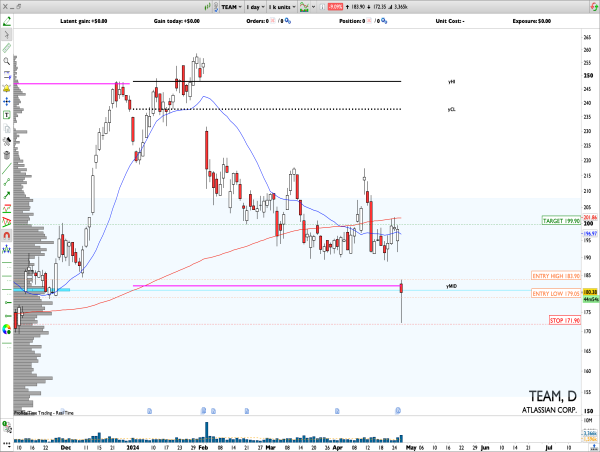600x452 pixels.
Task: Click the blue arrow shift-chart tool
Action: 7,75
